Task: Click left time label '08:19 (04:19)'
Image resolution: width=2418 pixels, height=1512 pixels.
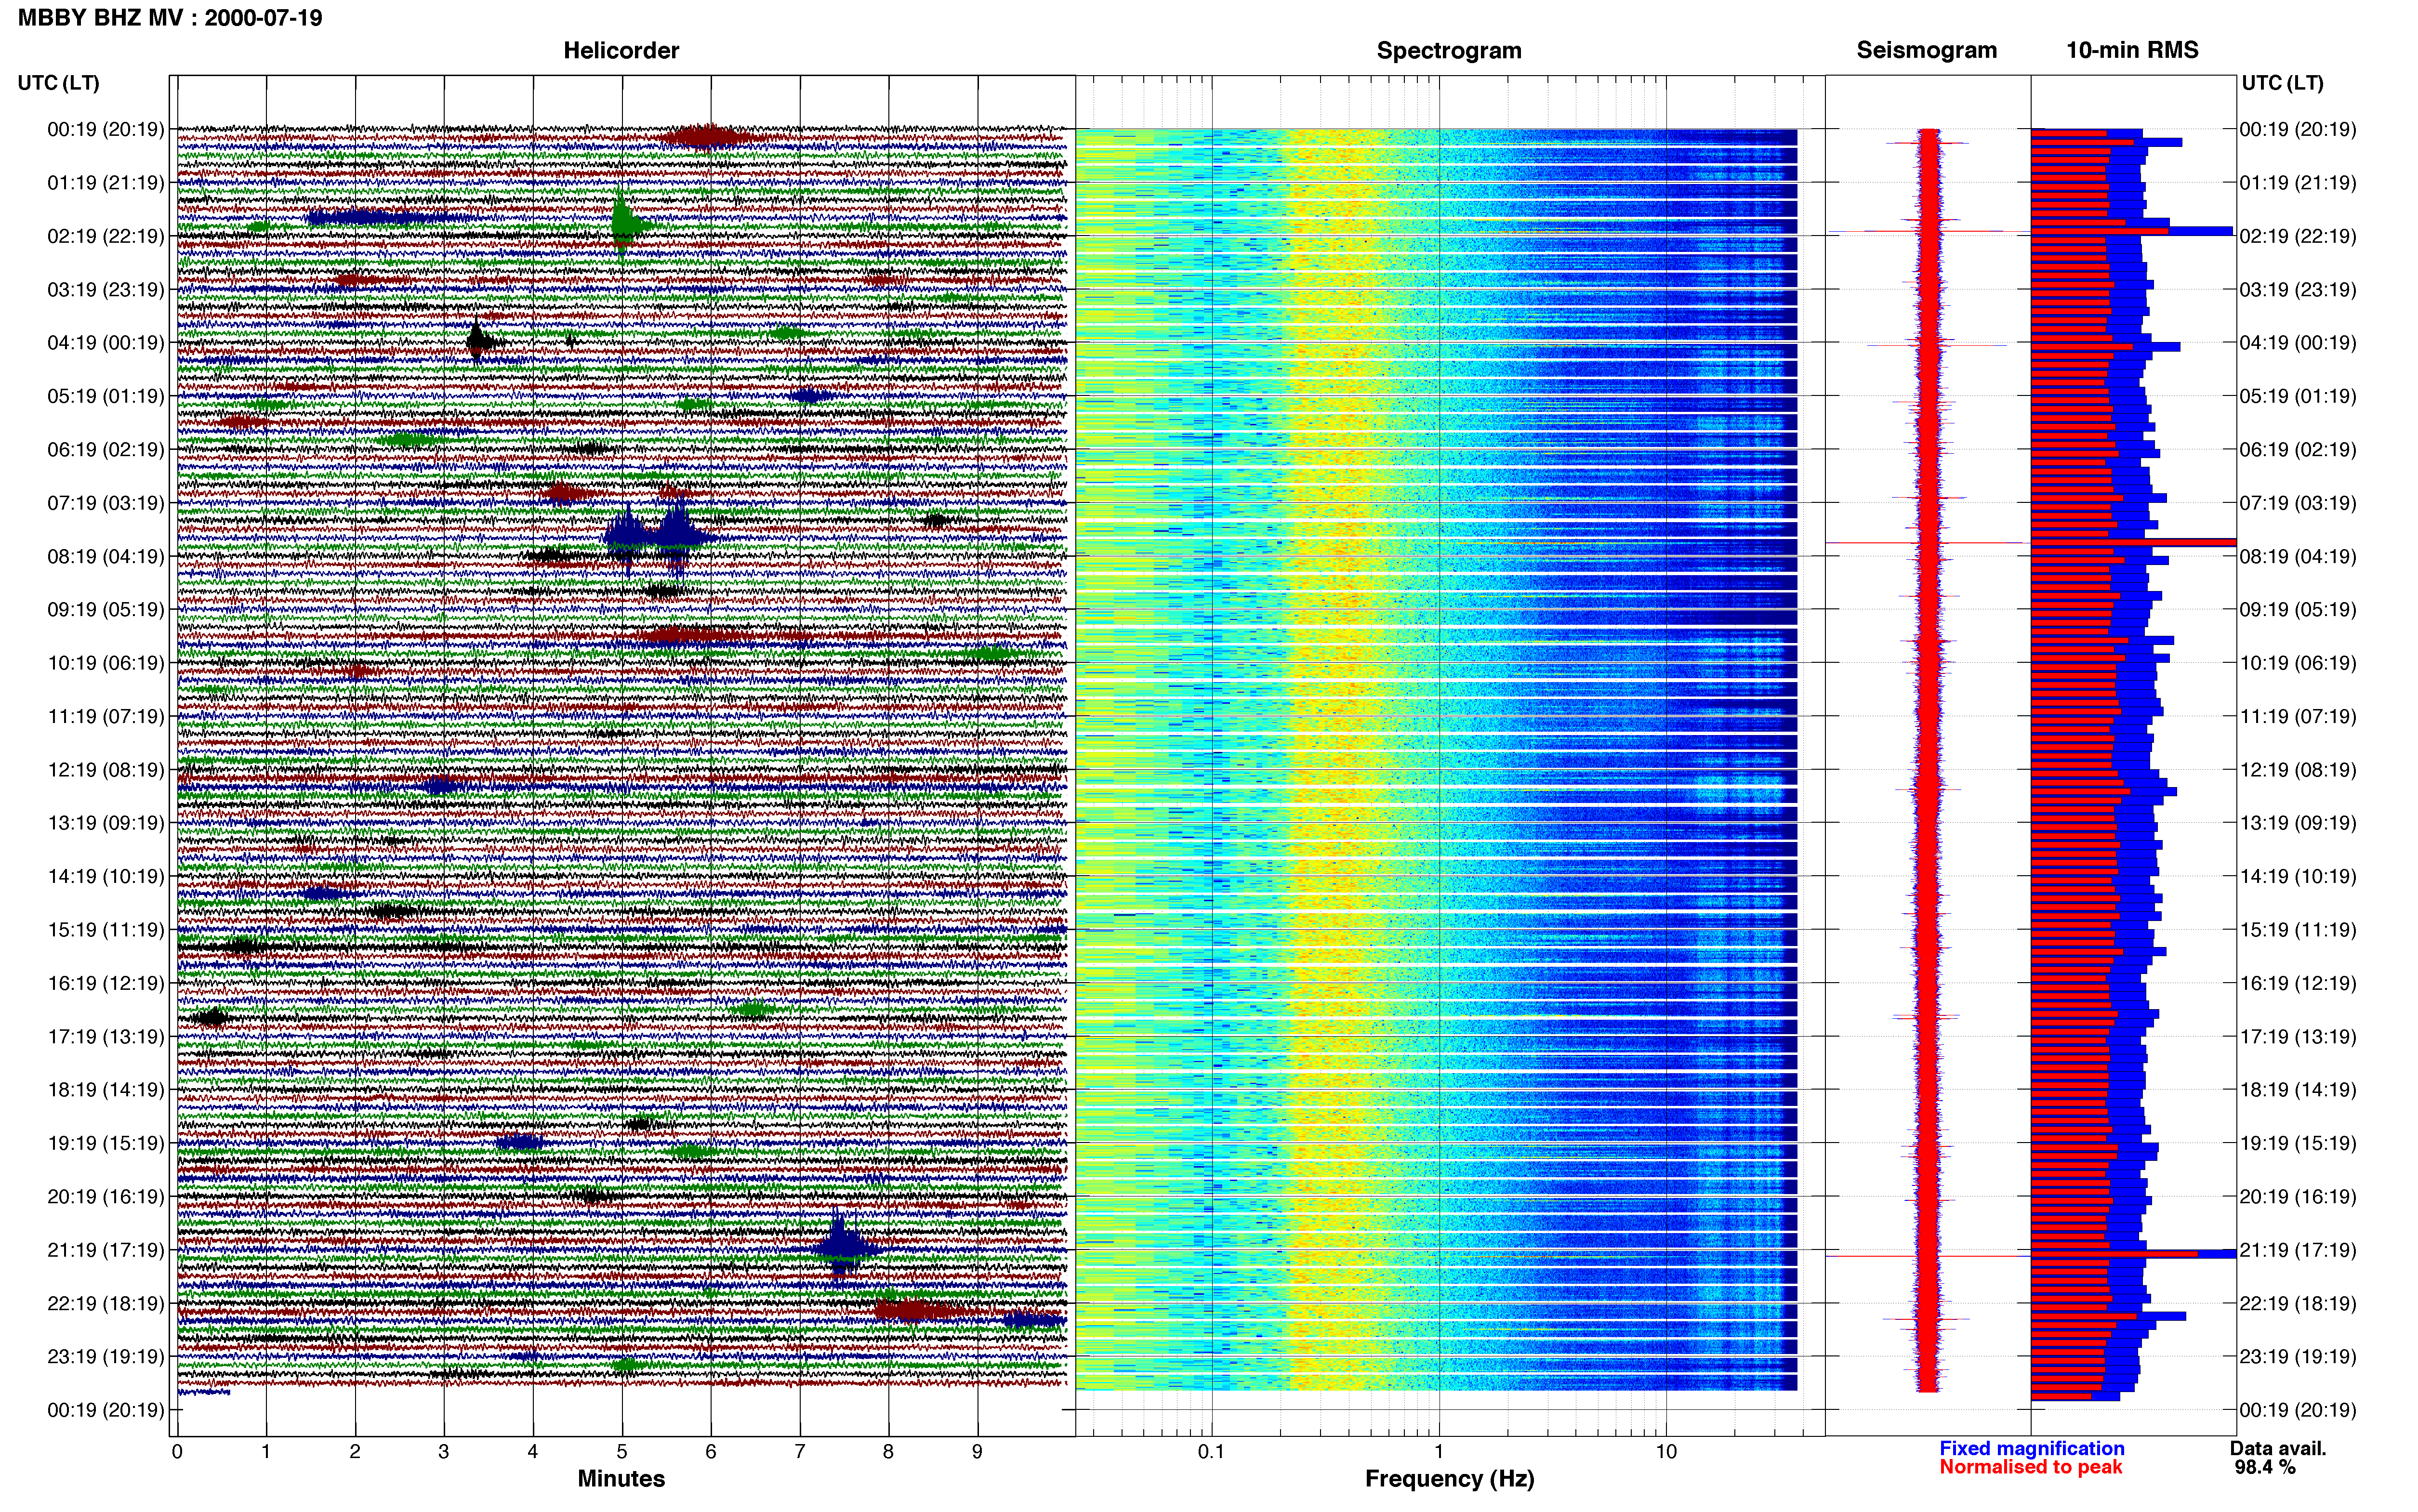Action: (106, 556)
